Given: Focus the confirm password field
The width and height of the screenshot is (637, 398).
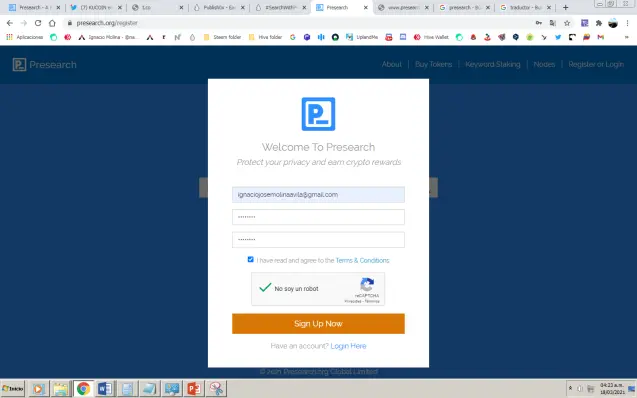Looking at the screenshot, I should coord(318,240).
